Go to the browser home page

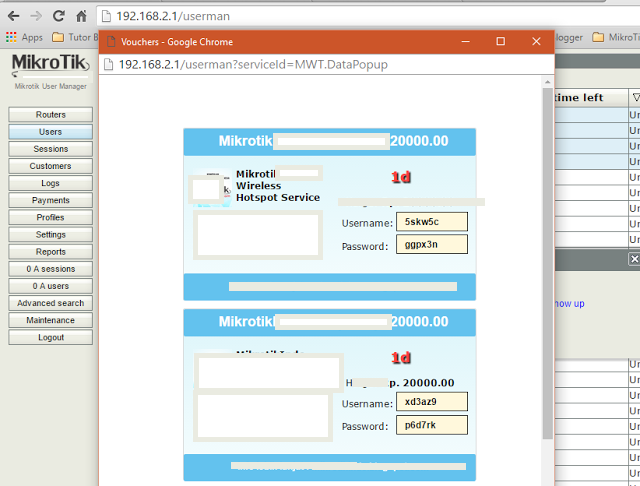coord(83,16)
